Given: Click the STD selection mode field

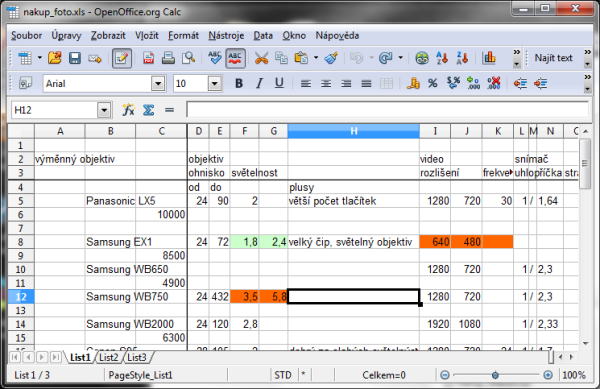Looking at the screenshot, I should tap(283, 375).
